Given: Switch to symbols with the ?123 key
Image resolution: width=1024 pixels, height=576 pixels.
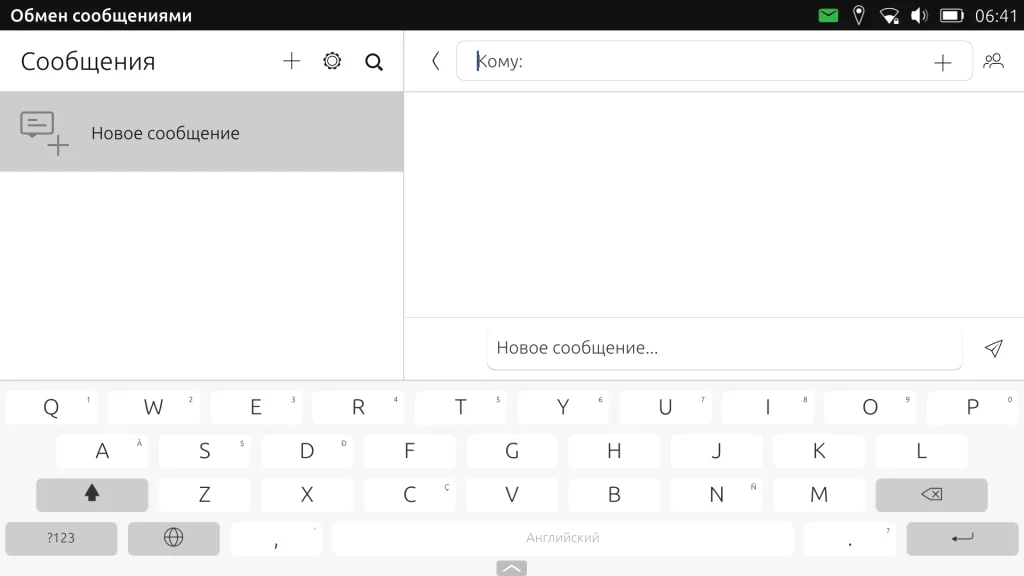Looking at the screenshot, I should pyautogui.click(x=61, y=538).
